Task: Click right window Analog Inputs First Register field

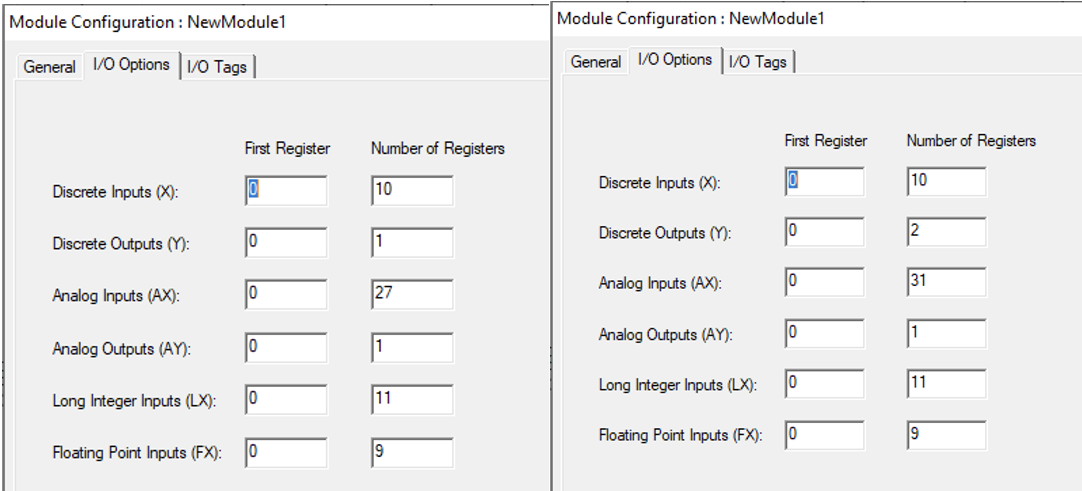Action: pos(825,283)
